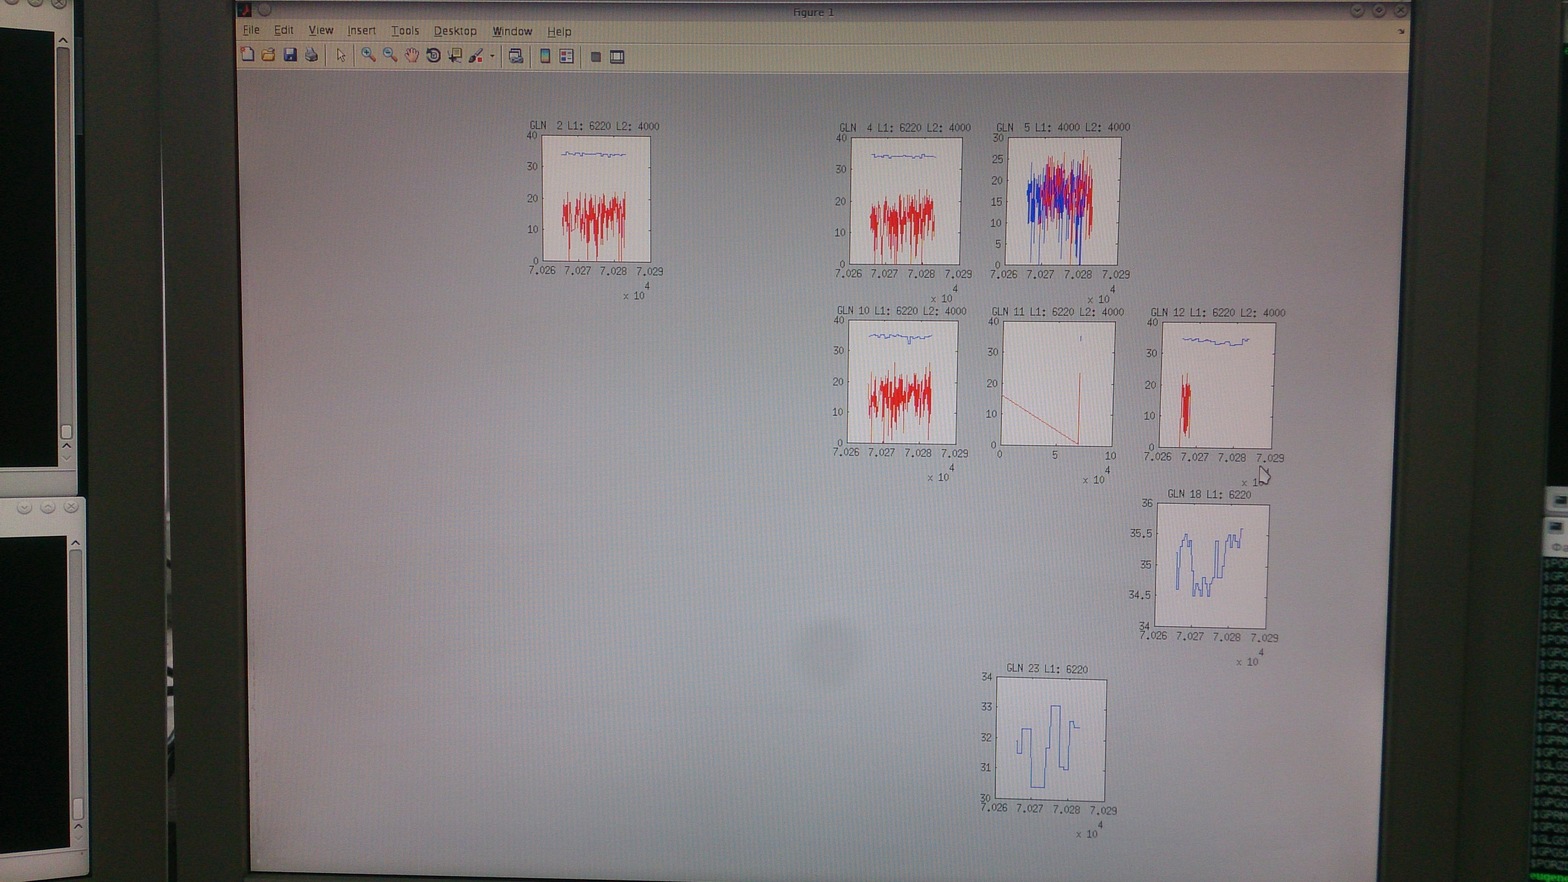The width and height of the screenshot is (1568, 882).
Task: Save the figure using the floppy disk icon
Action: 290,56
